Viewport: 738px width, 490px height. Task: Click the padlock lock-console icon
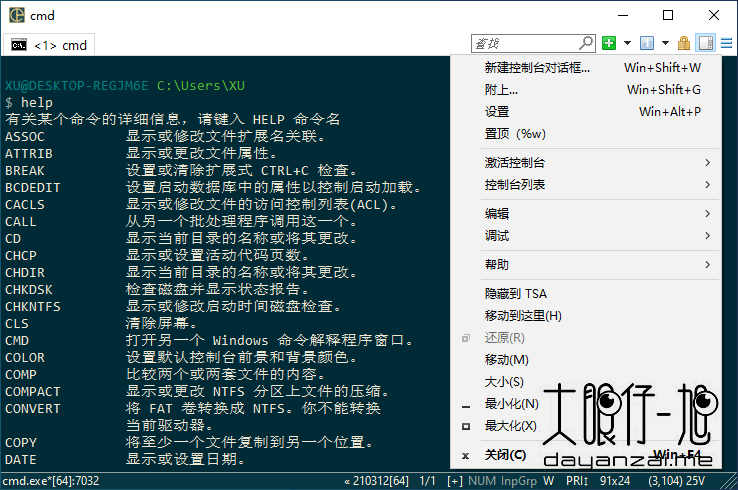click(684, 43)
